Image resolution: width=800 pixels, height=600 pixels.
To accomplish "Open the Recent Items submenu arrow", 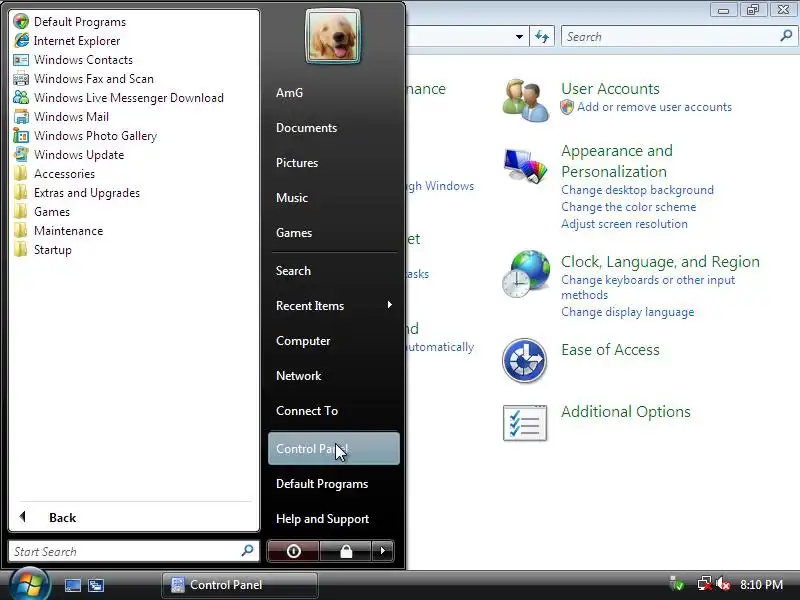I will [390, 305].
